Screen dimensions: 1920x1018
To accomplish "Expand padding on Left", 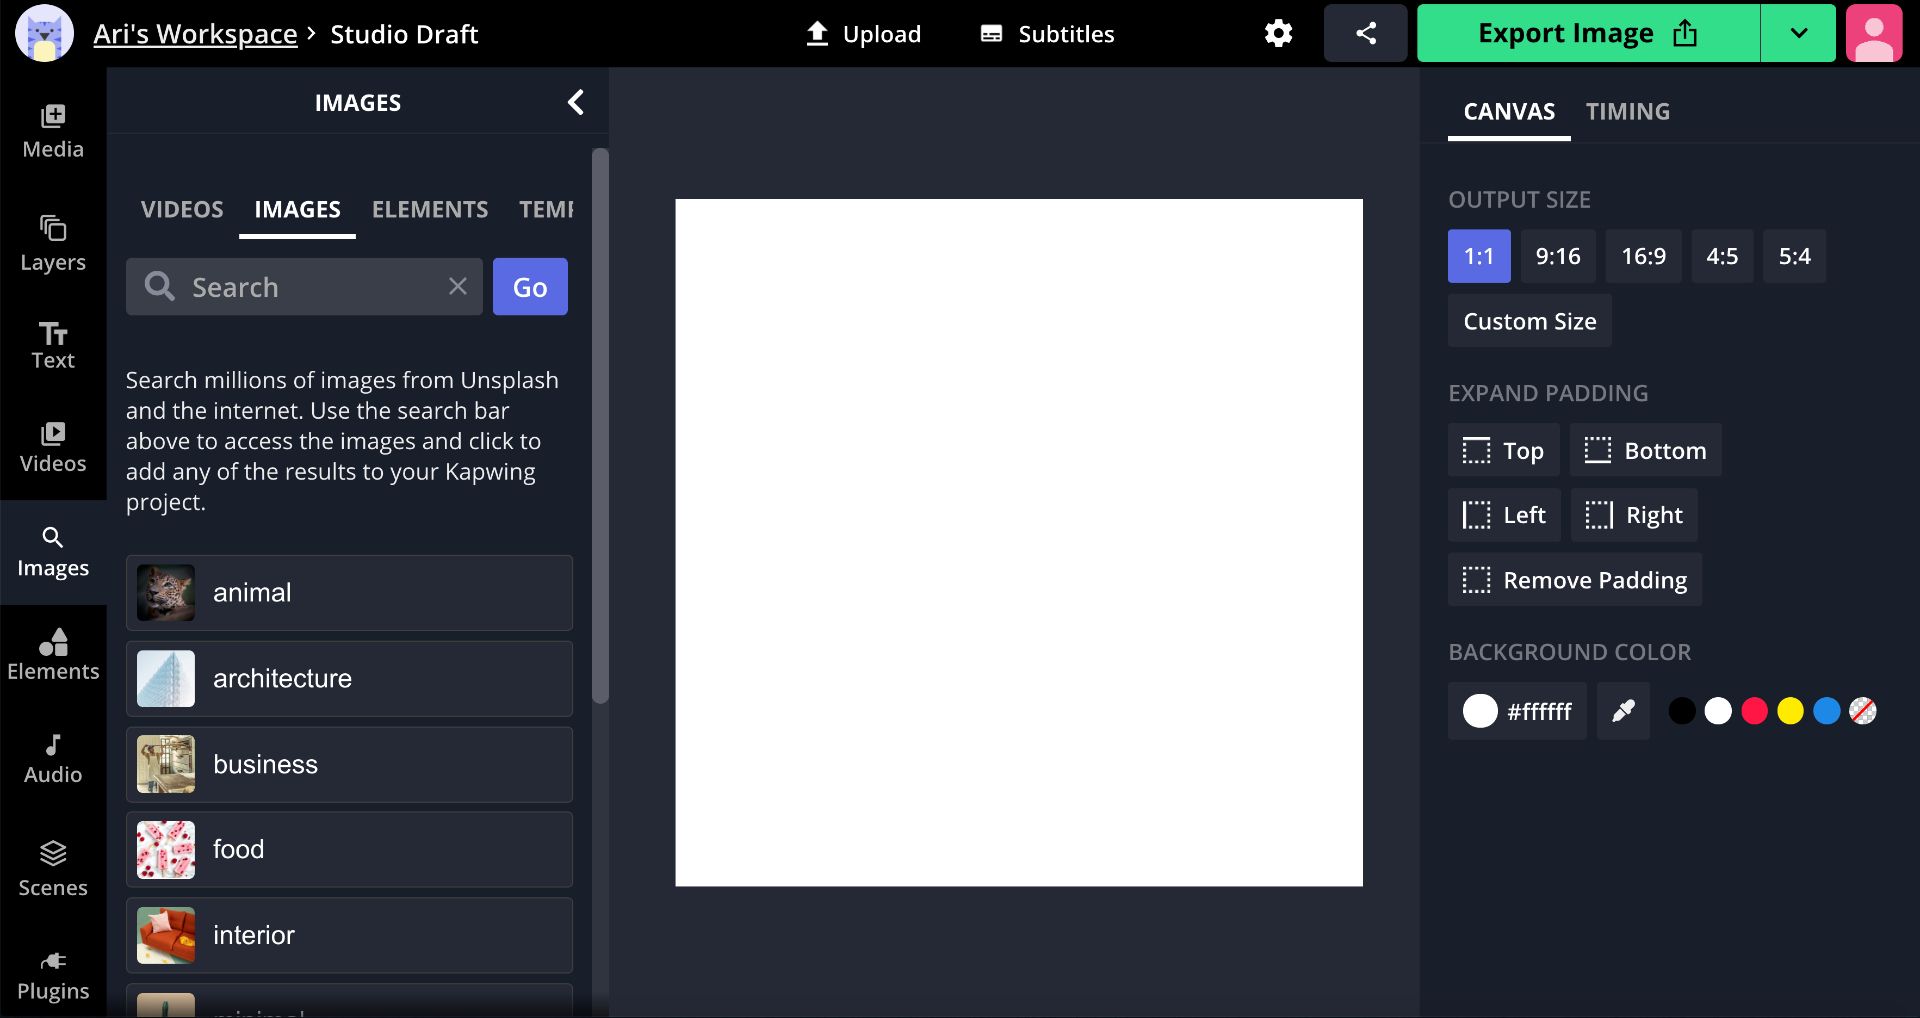I will point(1504,515).
